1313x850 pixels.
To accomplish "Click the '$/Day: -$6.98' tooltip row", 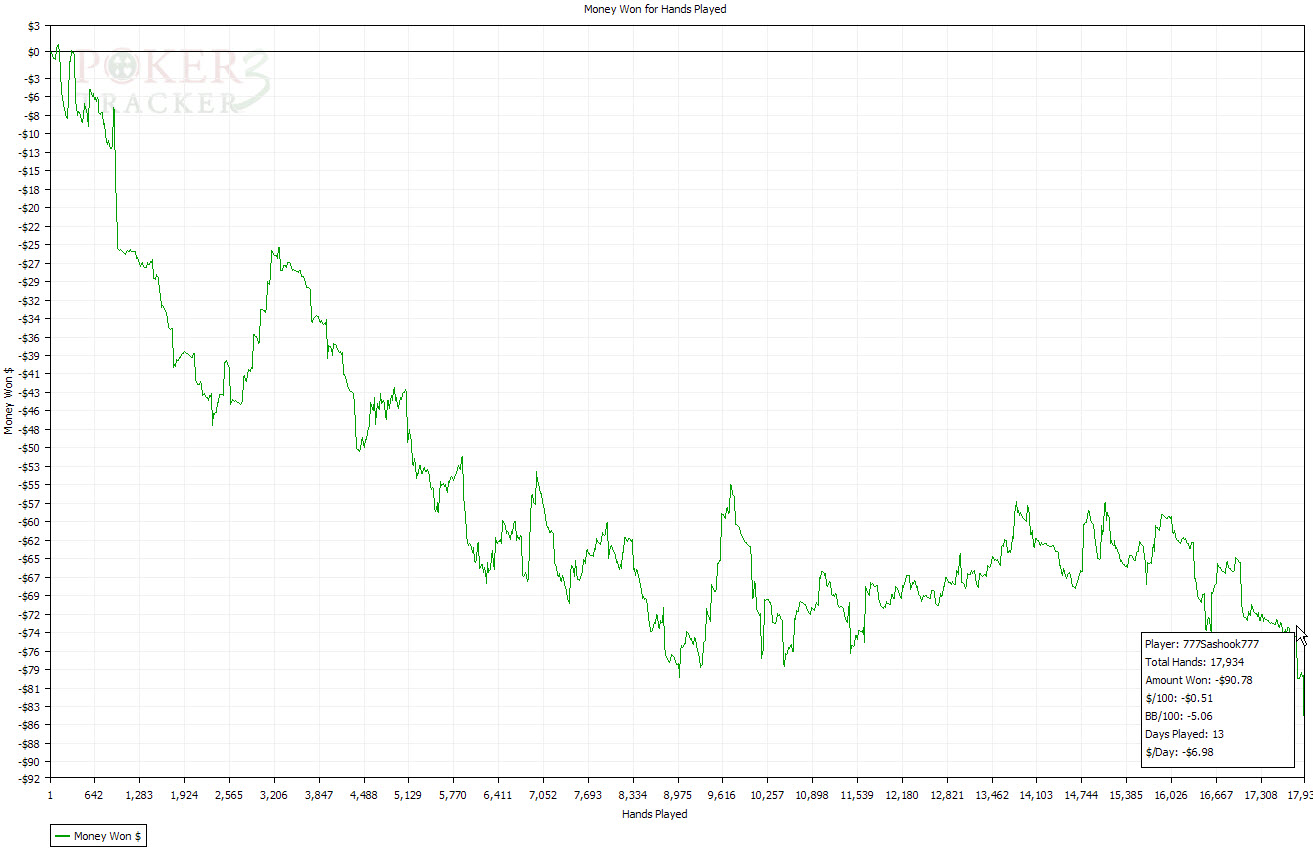I will (x=1179, y=752).
